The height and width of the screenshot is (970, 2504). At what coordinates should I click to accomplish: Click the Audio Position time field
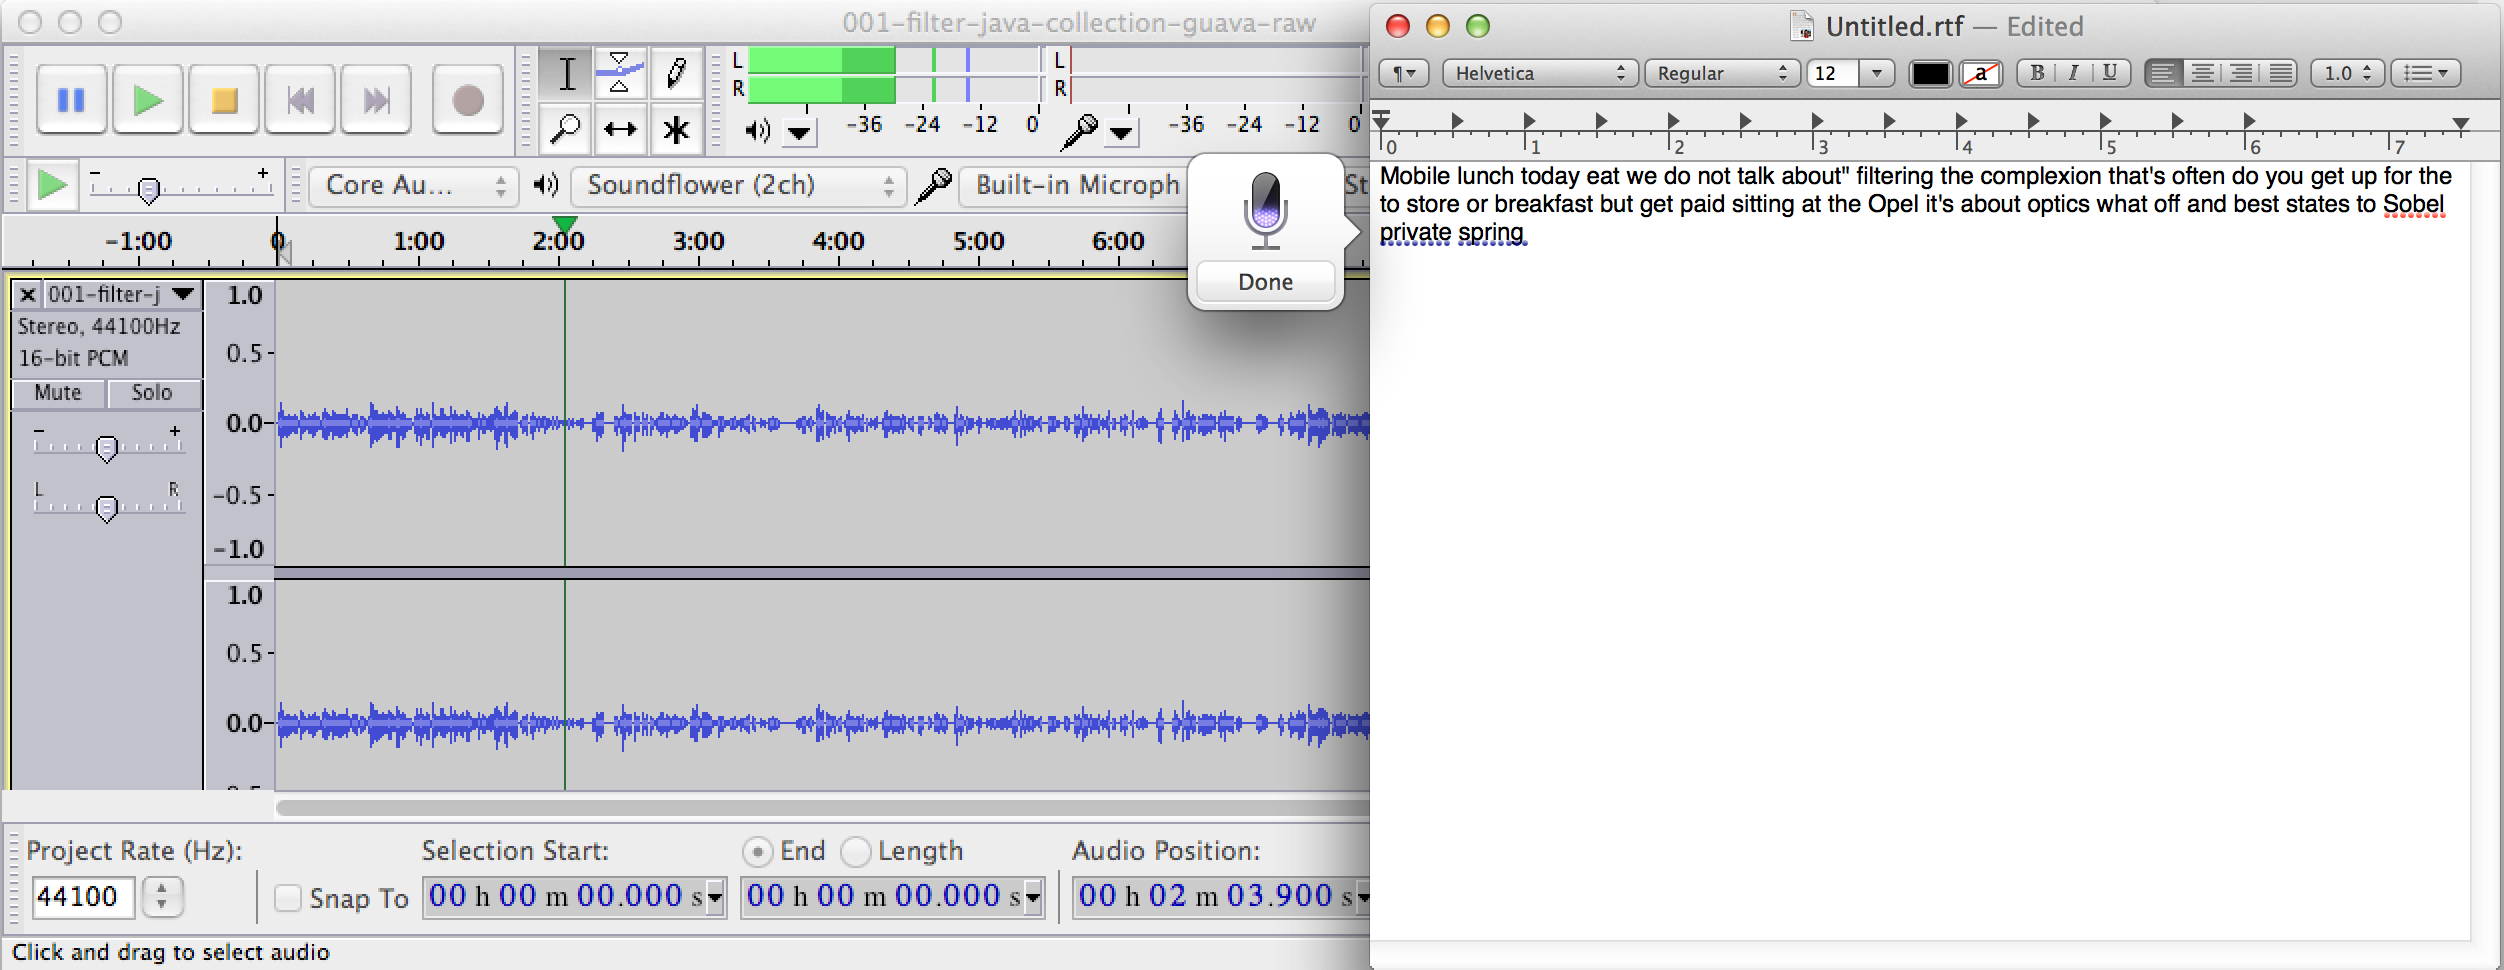1214,896
